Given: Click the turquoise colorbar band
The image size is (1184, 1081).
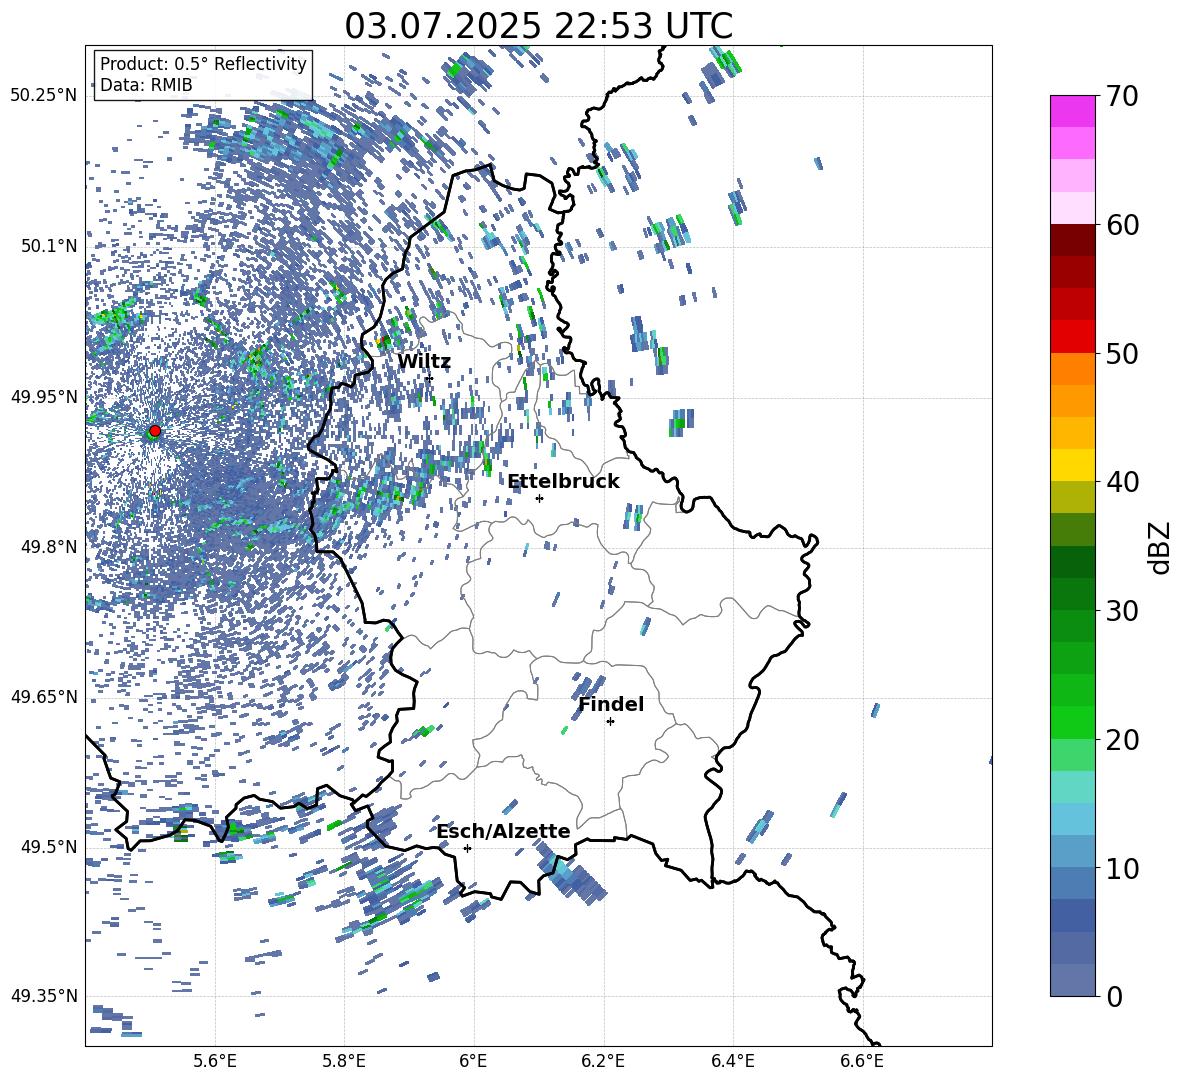Looking at the screenshot, I should (x=1073, y=787).
